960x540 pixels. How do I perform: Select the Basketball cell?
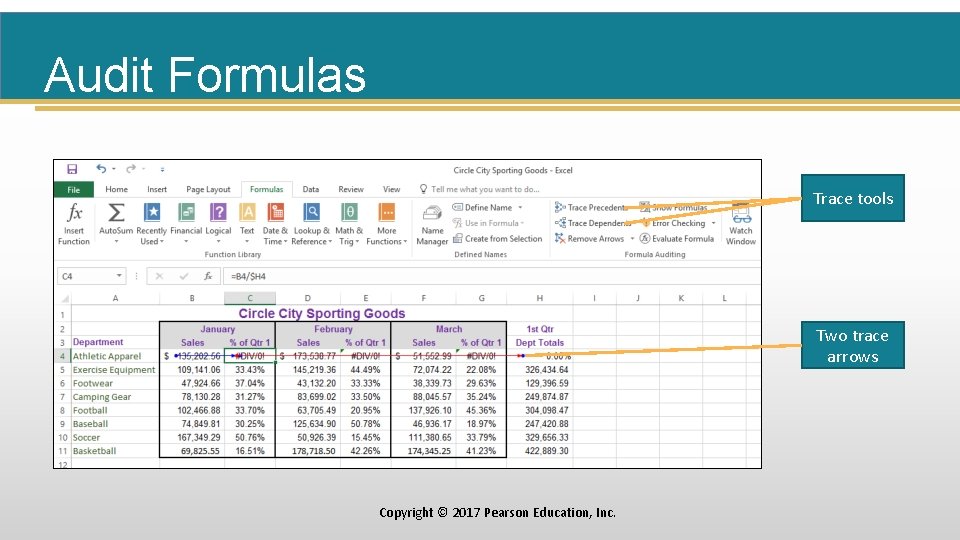pyautogui.click(x=115, y=451)
